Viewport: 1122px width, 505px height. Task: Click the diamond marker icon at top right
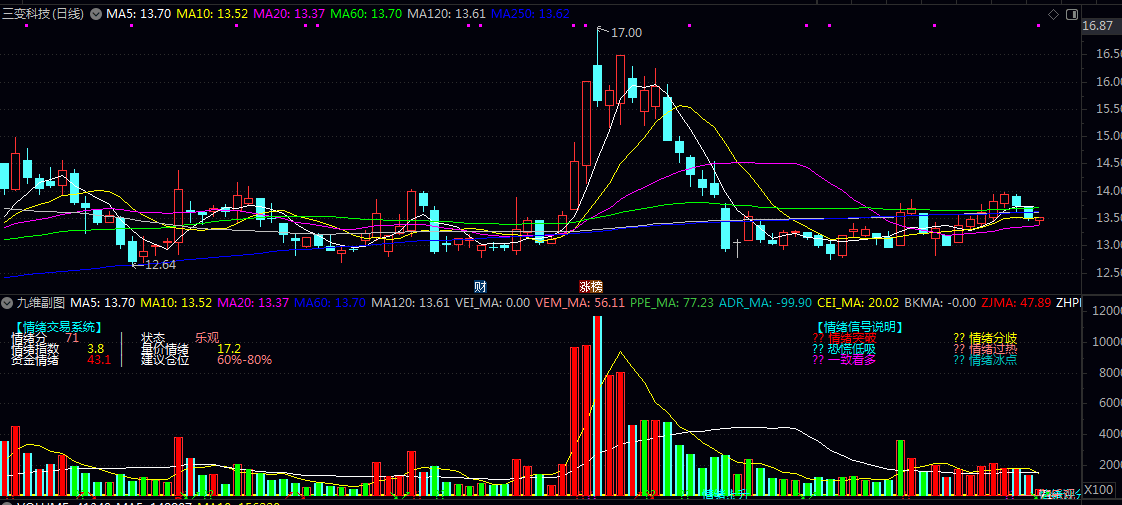pos(1053,14)
